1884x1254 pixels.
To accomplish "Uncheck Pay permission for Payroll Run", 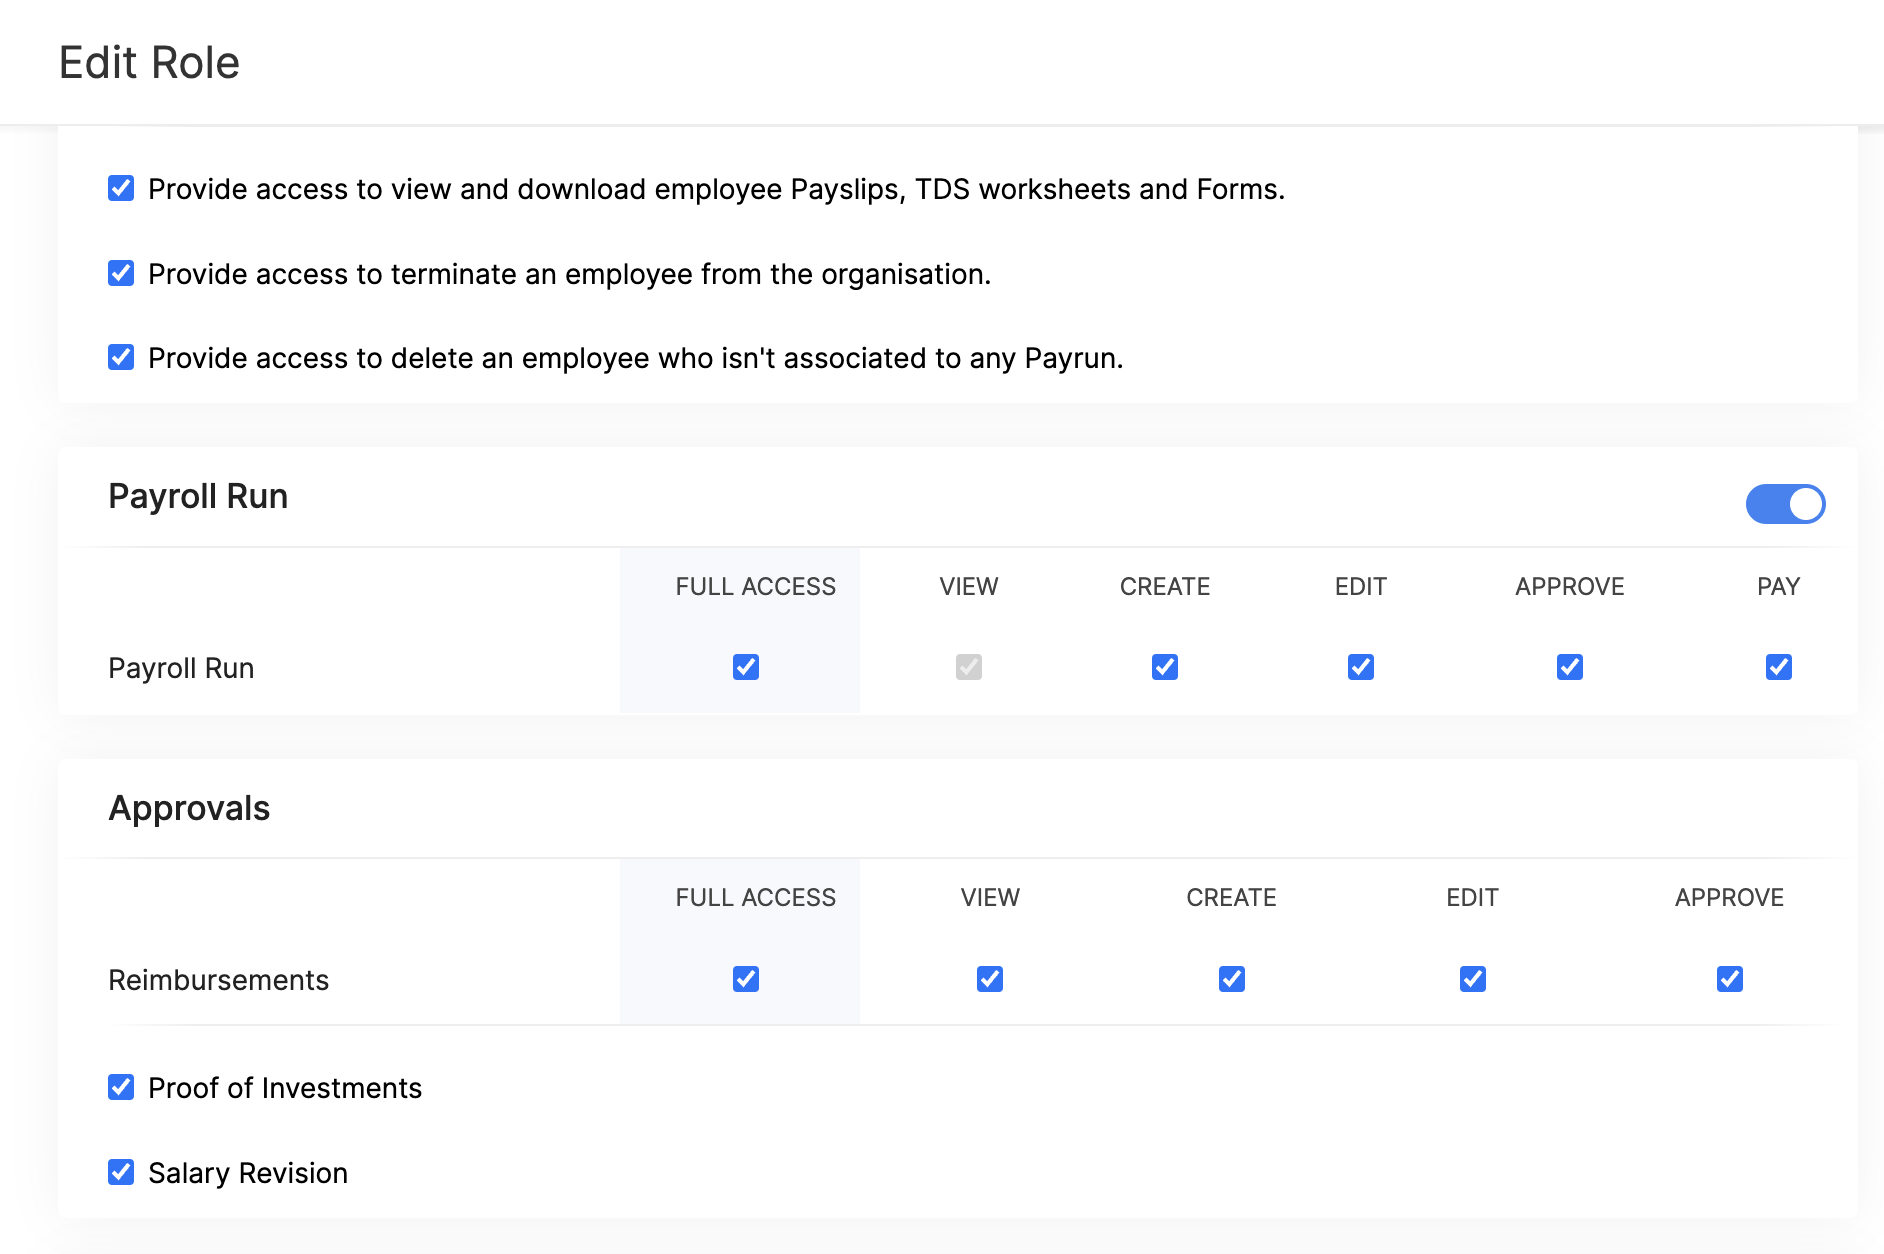I will [1779, 667].
